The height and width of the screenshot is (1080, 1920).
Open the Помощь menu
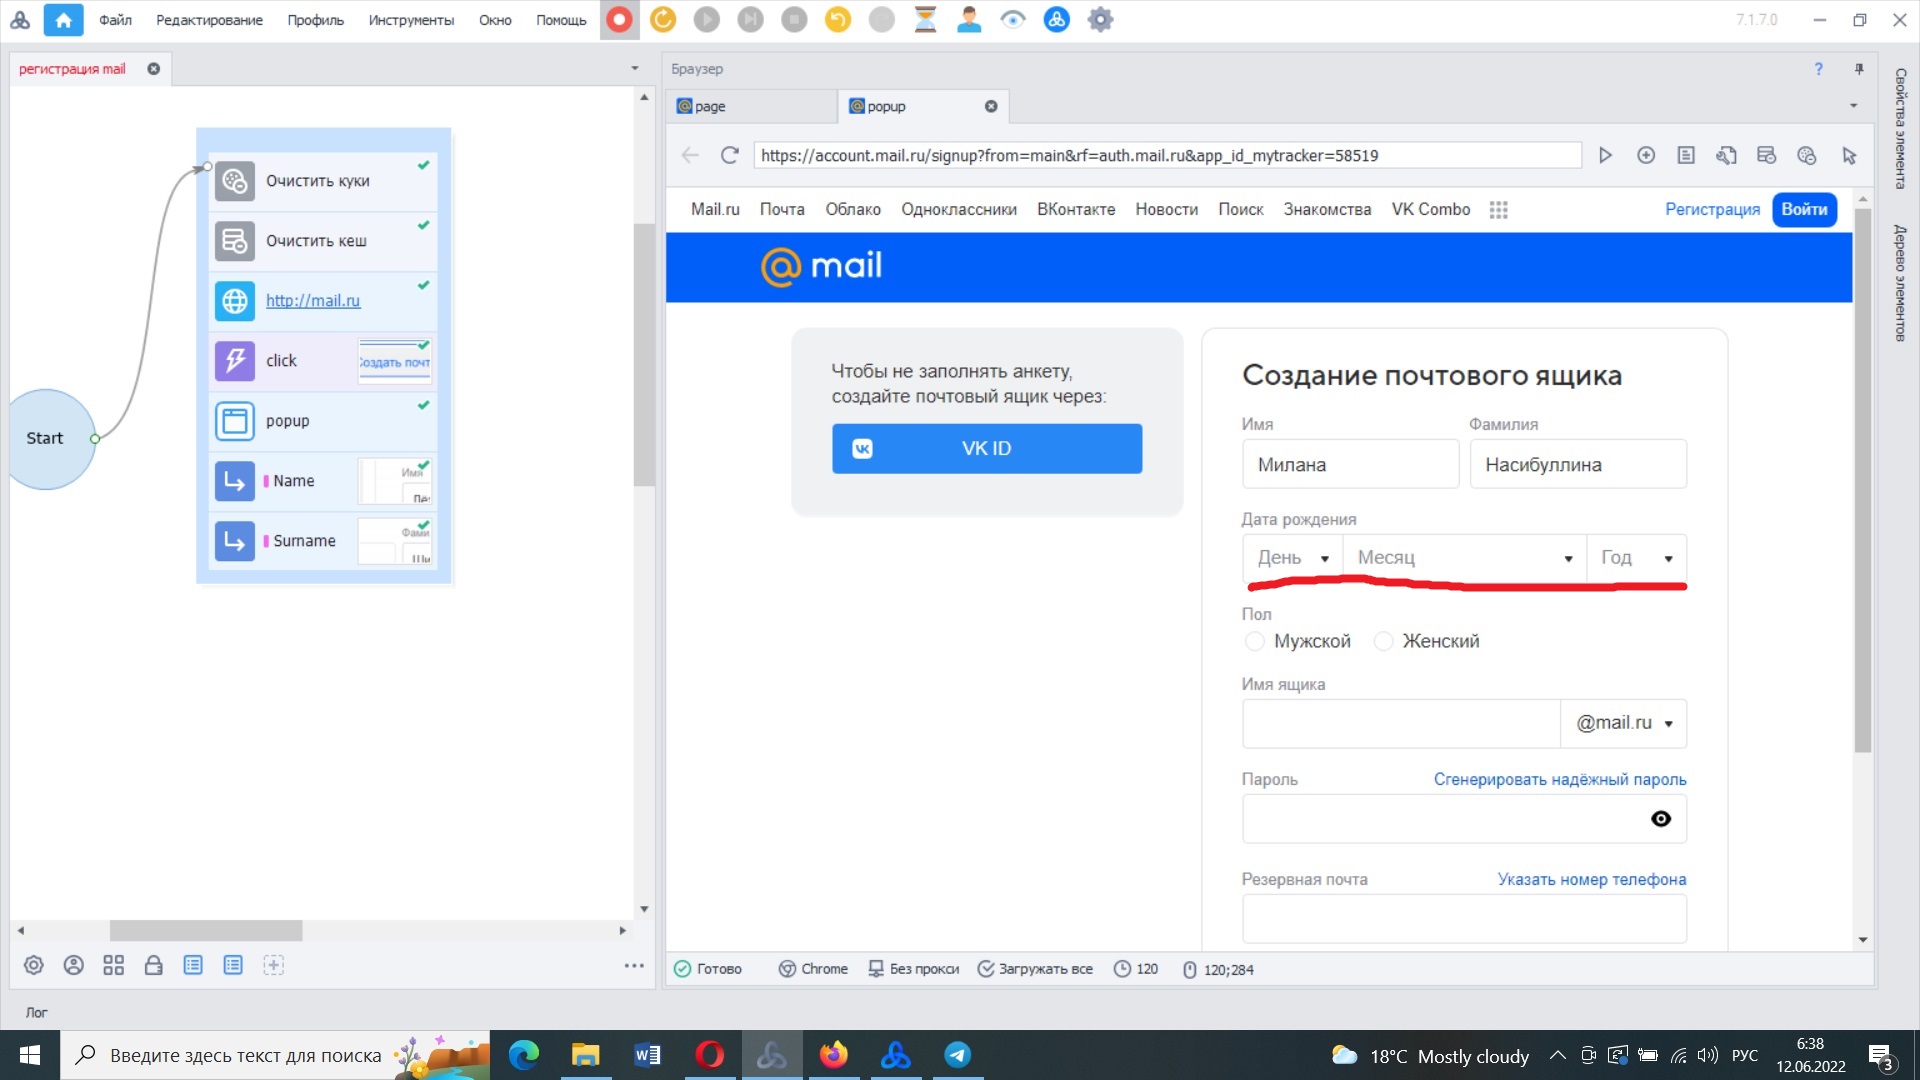pyautogui.click(x=561, y=20)
